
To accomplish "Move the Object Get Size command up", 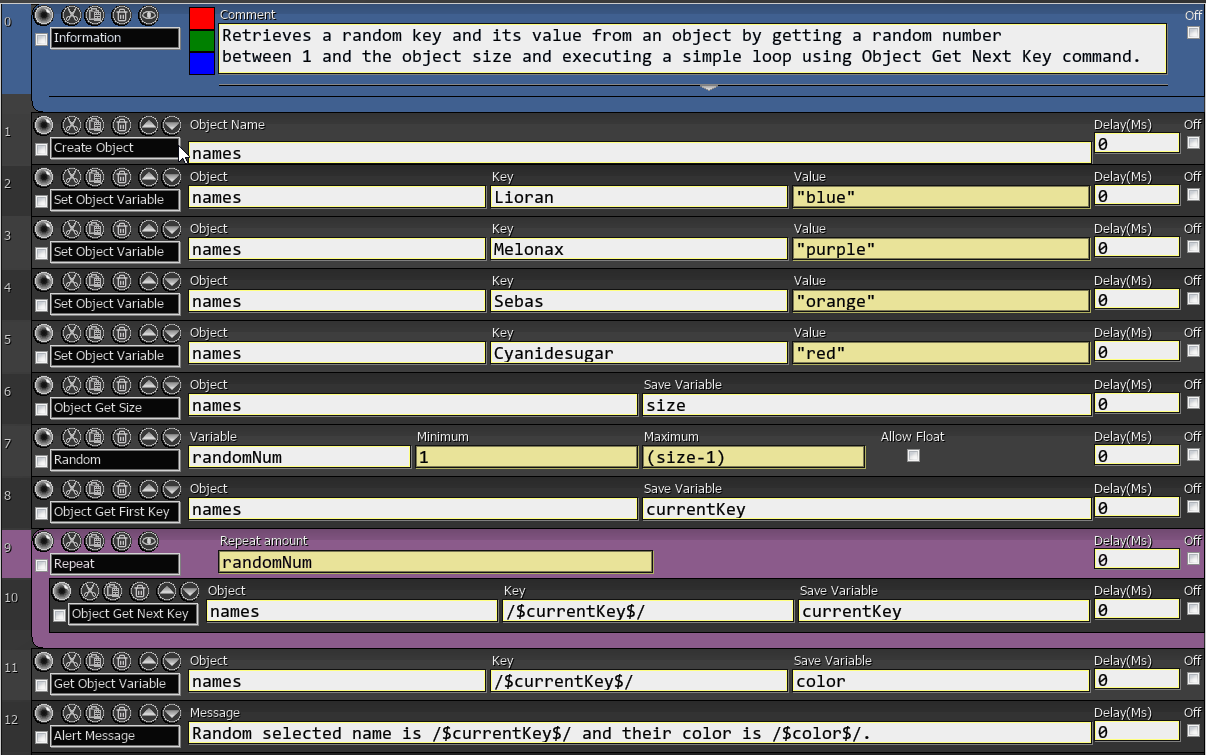I will [149, 385].
